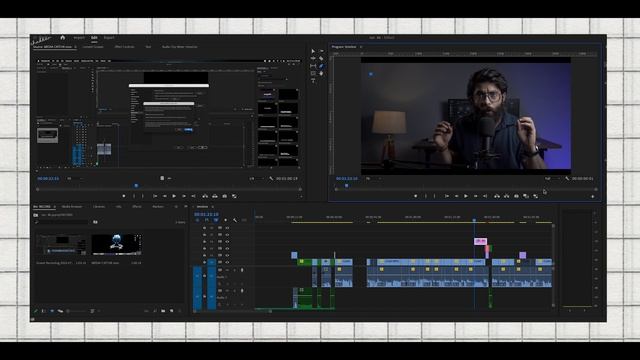This screenshot has height=360, width=640.
Task: Select the Screen Recording clip thumbnail
Action: pyautogui.click(x=61, y=244)
